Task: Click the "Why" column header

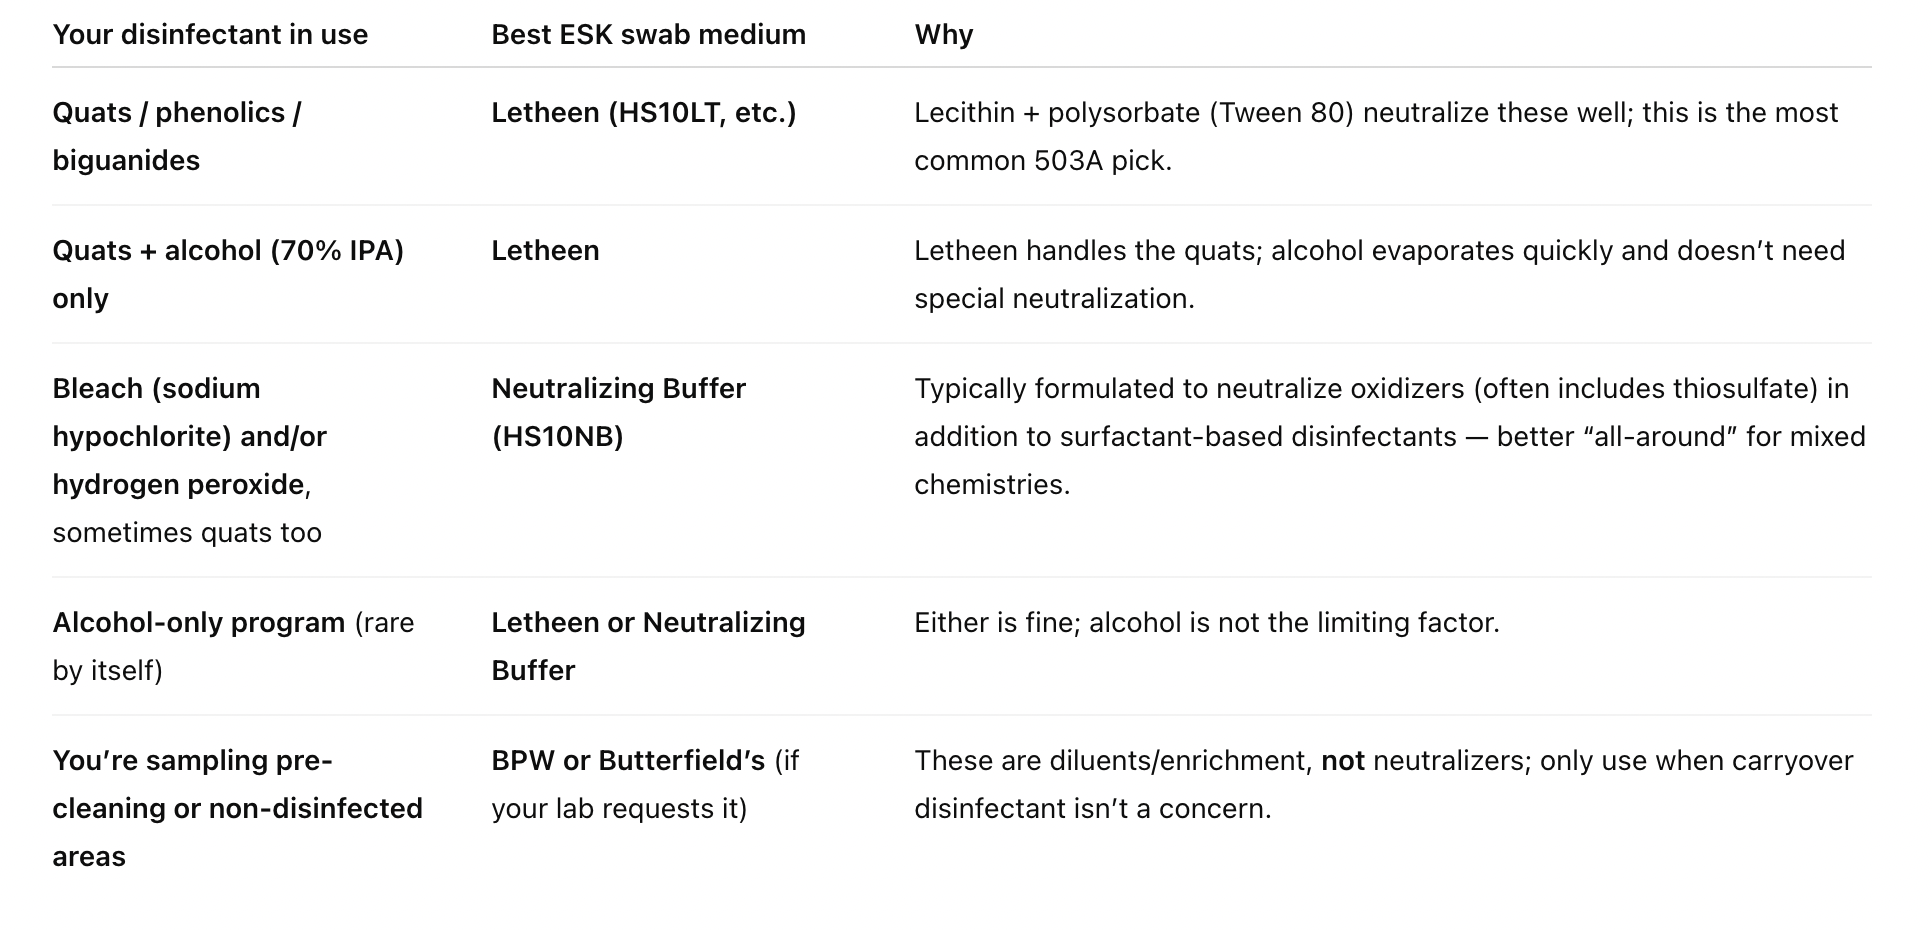Action: pos(943,35)
